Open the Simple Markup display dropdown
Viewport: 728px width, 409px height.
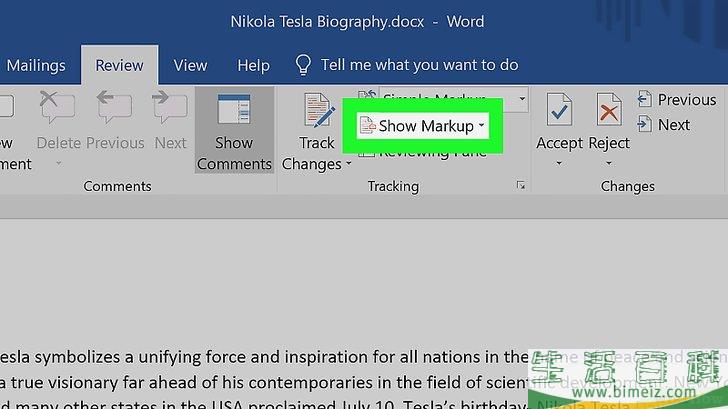522,99
